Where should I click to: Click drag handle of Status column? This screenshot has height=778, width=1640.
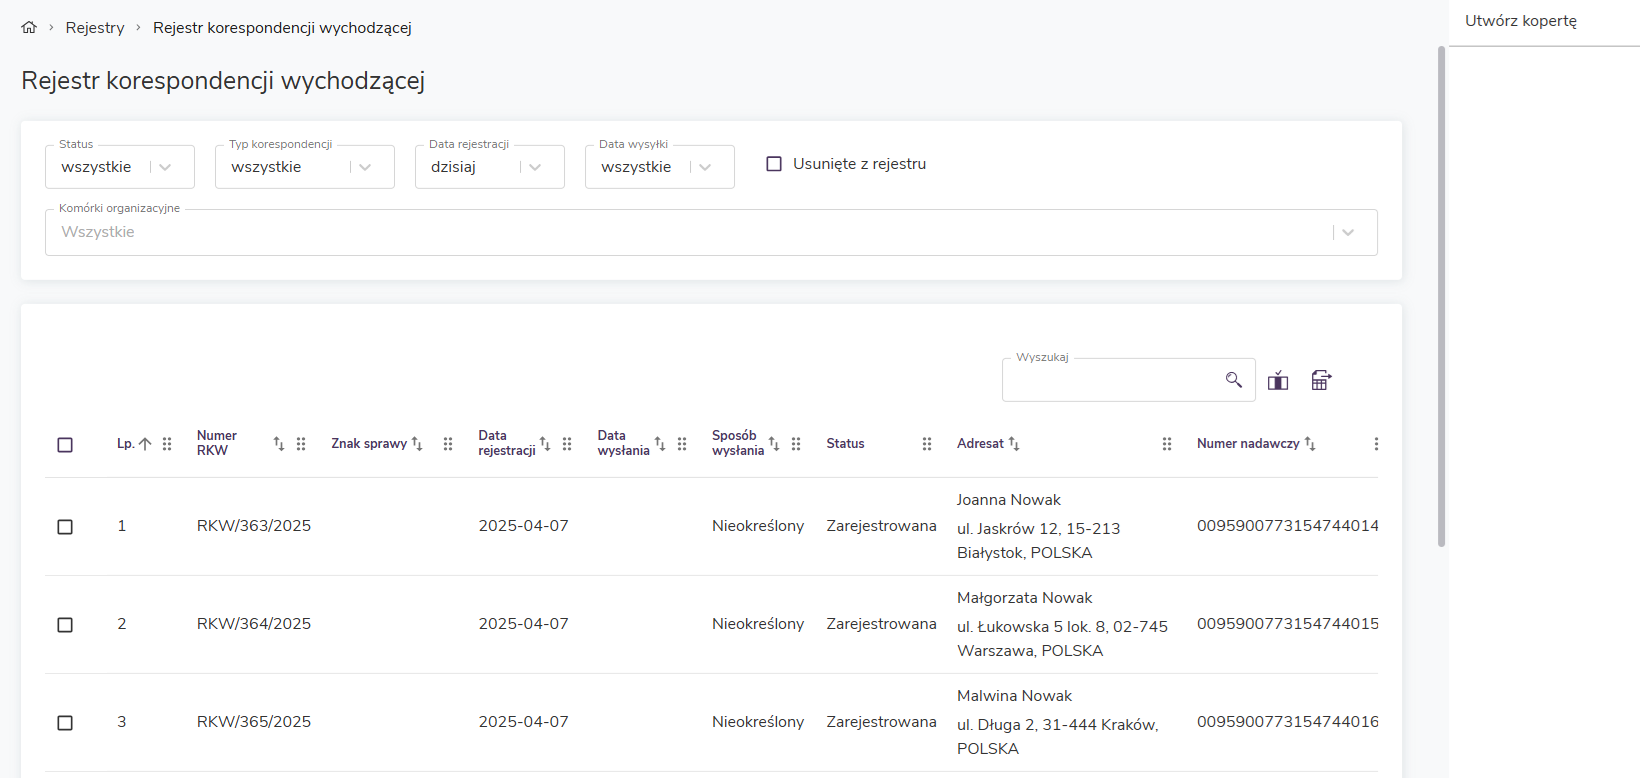click(927, 444)
